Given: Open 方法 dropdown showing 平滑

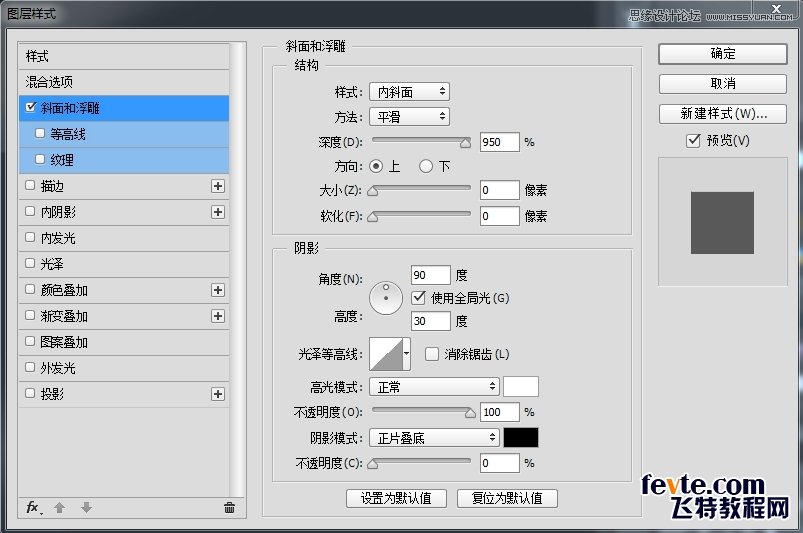Looking at the screenshot, I should (409, 117).
